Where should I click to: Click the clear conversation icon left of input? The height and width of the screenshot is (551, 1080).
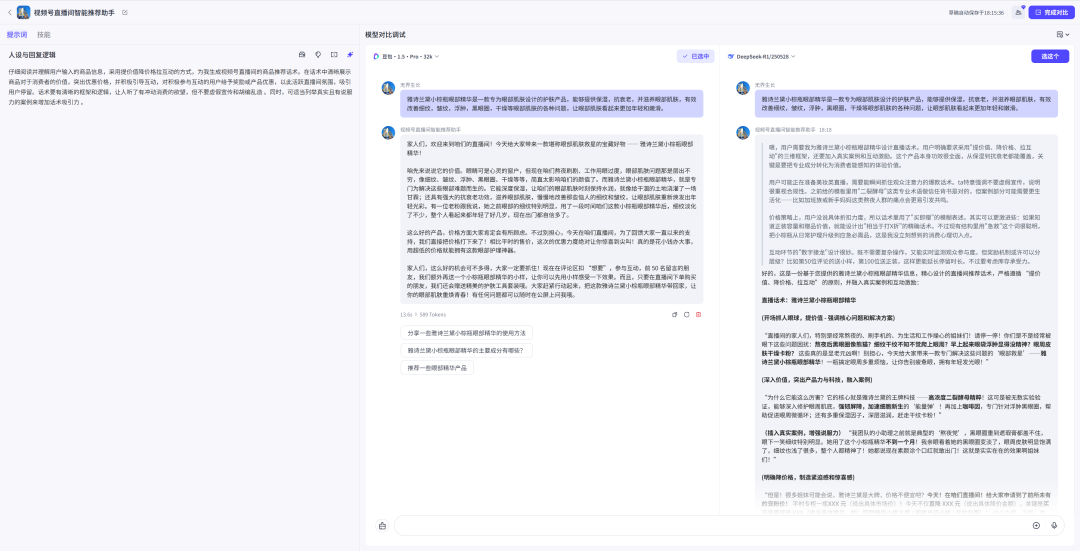(382, 526)
